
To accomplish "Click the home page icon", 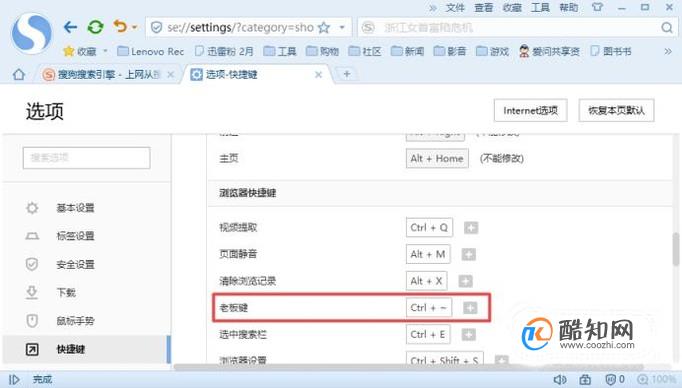I will coord(19,75).
